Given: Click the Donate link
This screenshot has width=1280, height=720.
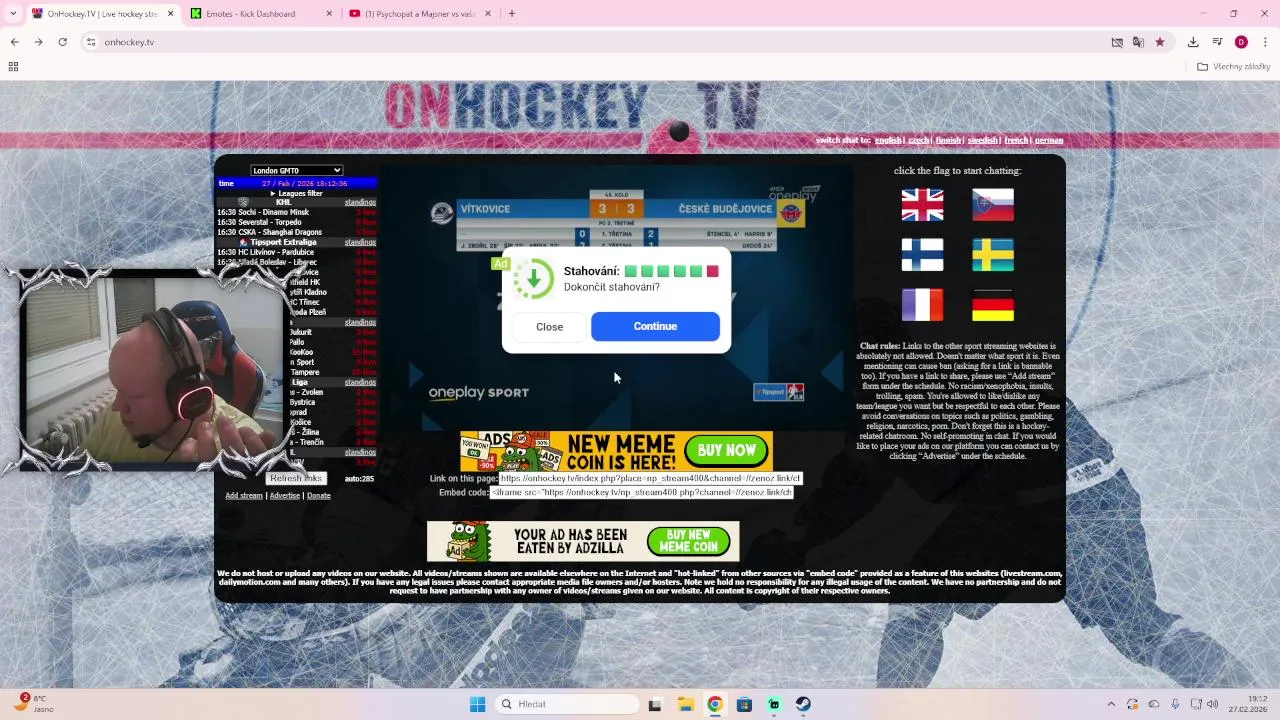Looking at the screenshot, I should 319,496.
